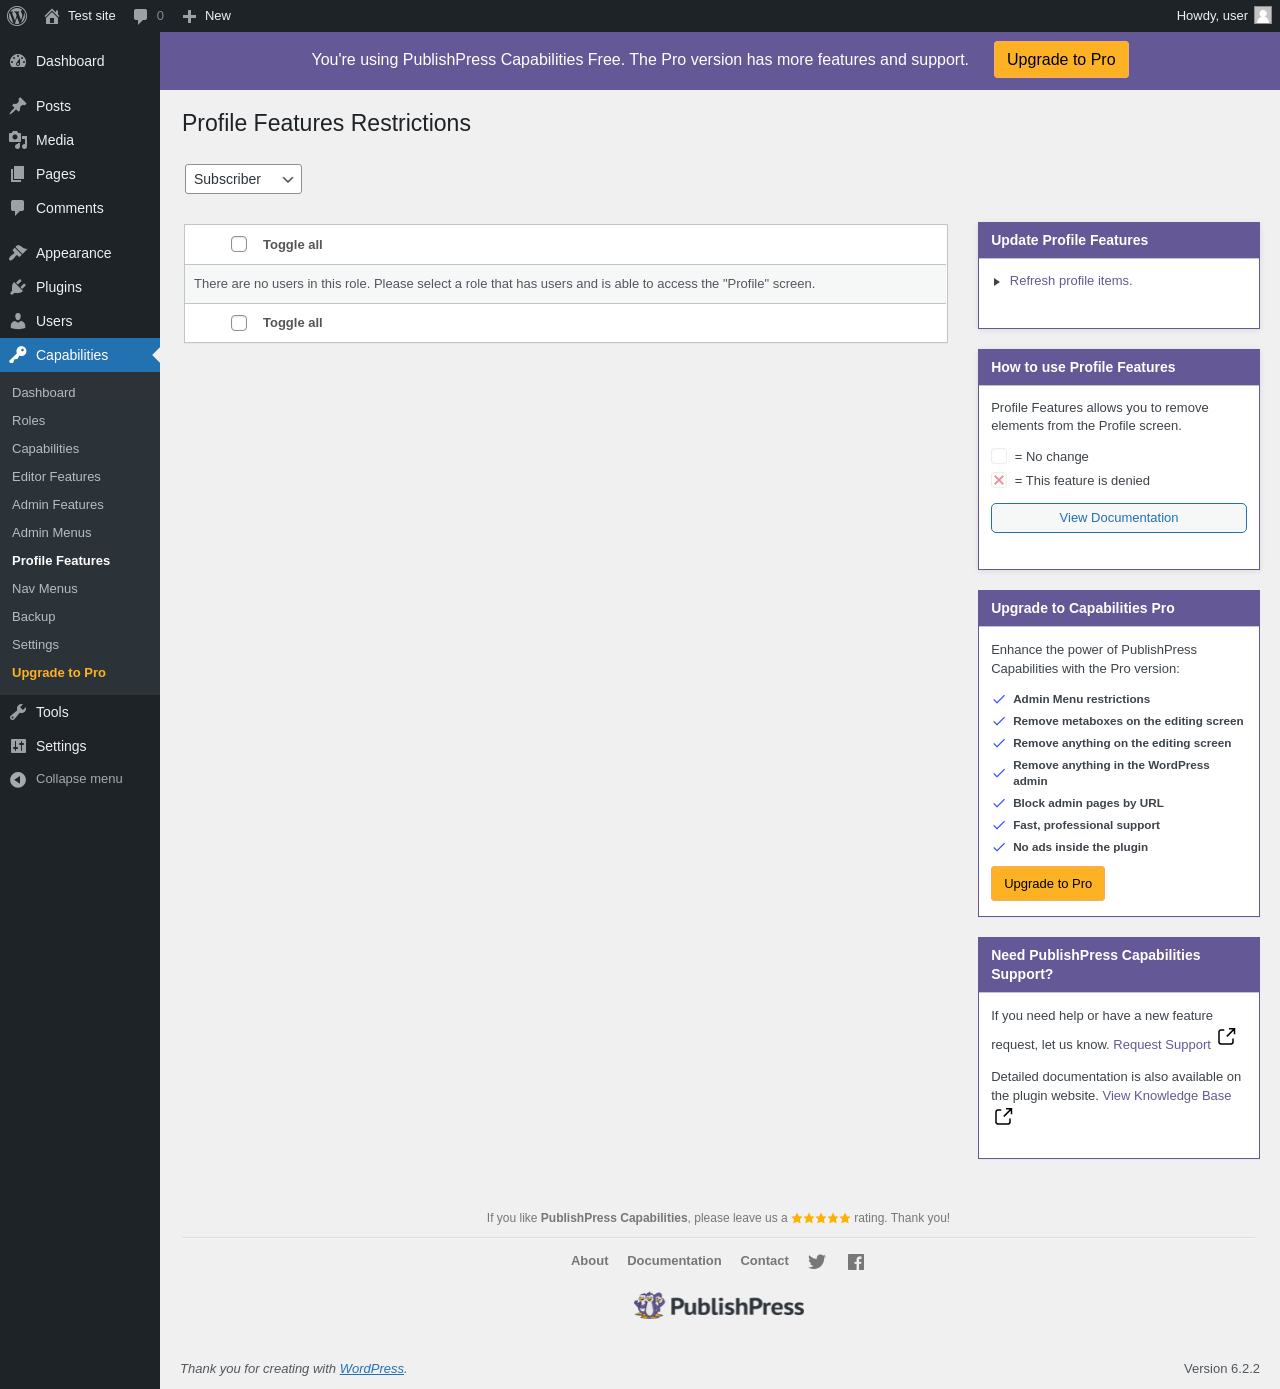Click the Plugins plug icon
Image resolution: width=1280 pixels, height=1389 pixels.
pos(18,287)
